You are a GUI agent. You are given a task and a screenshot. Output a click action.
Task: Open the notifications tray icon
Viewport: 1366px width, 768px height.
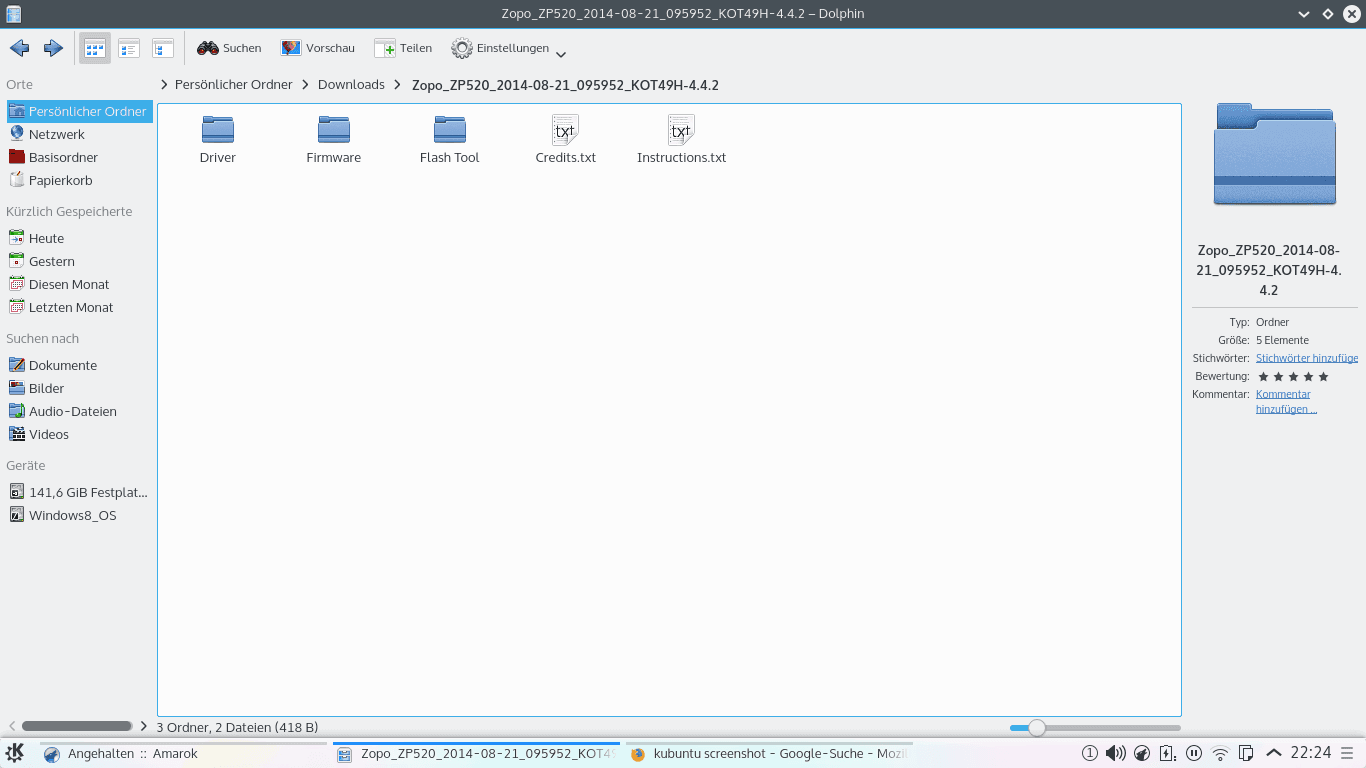click(x=1090, y=753)
